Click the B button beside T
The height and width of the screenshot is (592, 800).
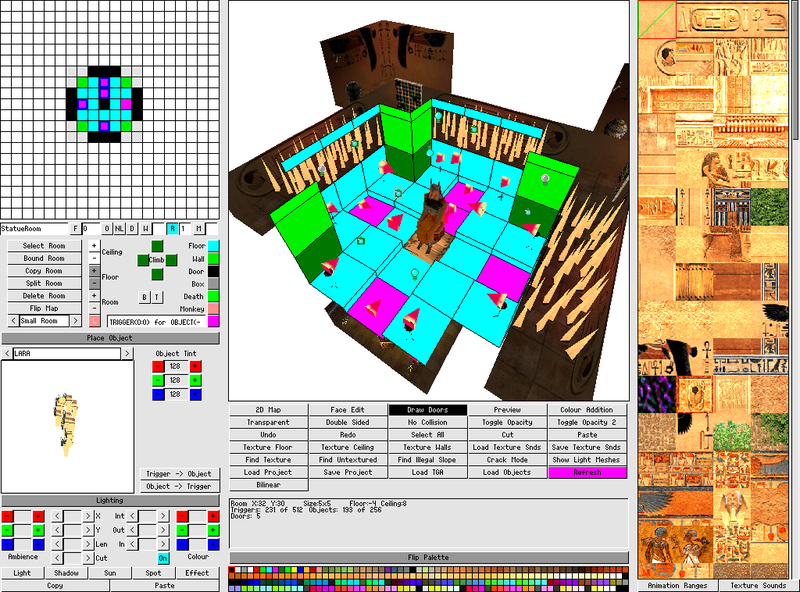pyautogui.click(x=144, y=297)
